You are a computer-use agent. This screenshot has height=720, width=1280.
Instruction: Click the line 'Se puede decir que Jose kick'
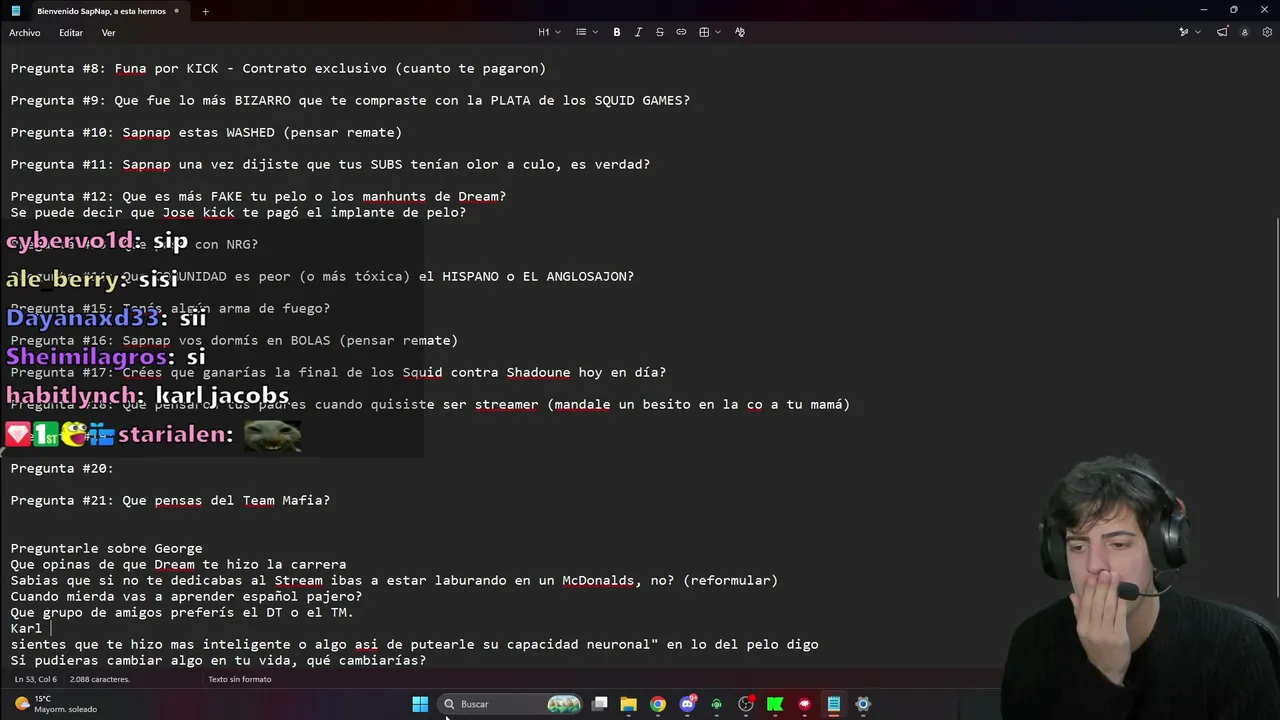pyautogui.click(x=238, y=213)
